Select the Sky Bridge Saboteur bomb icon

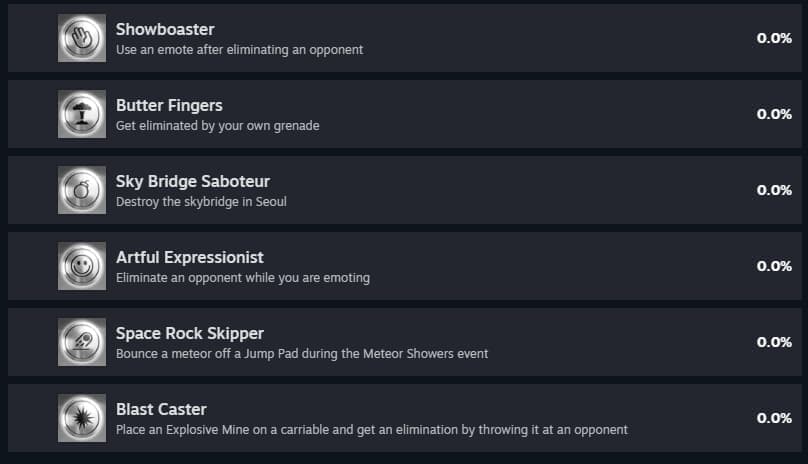tap(82, 190)
